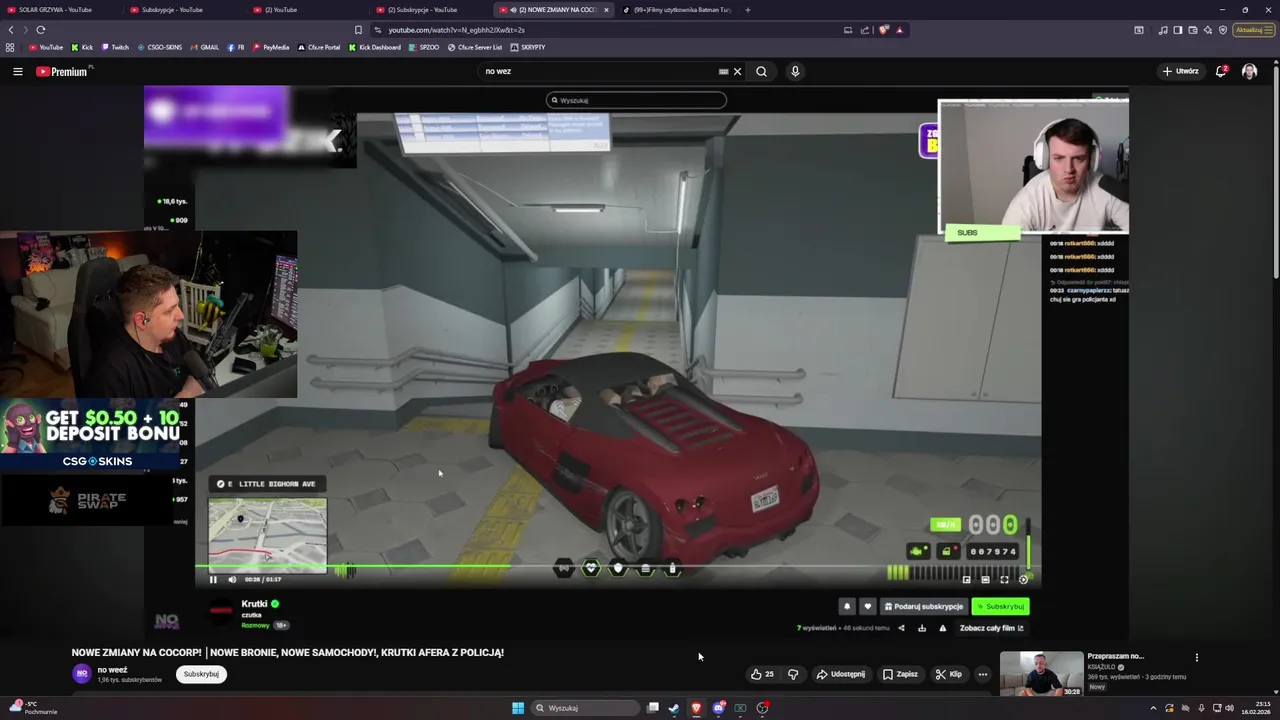
Task: Show hidden system tray icons chevron
Action: click(x=1153, y=708)
